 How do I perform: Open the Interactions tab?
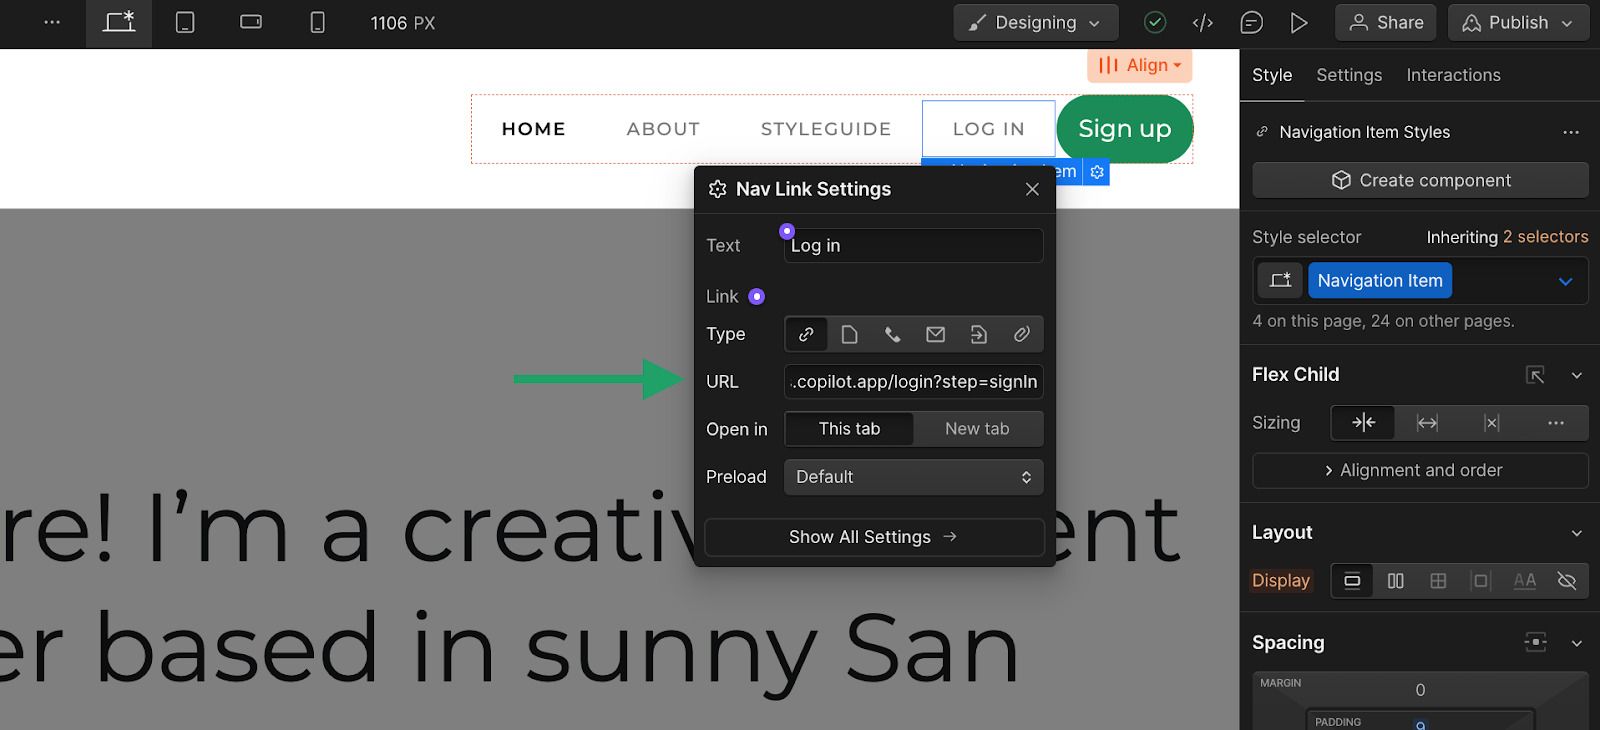[1452, 75]
